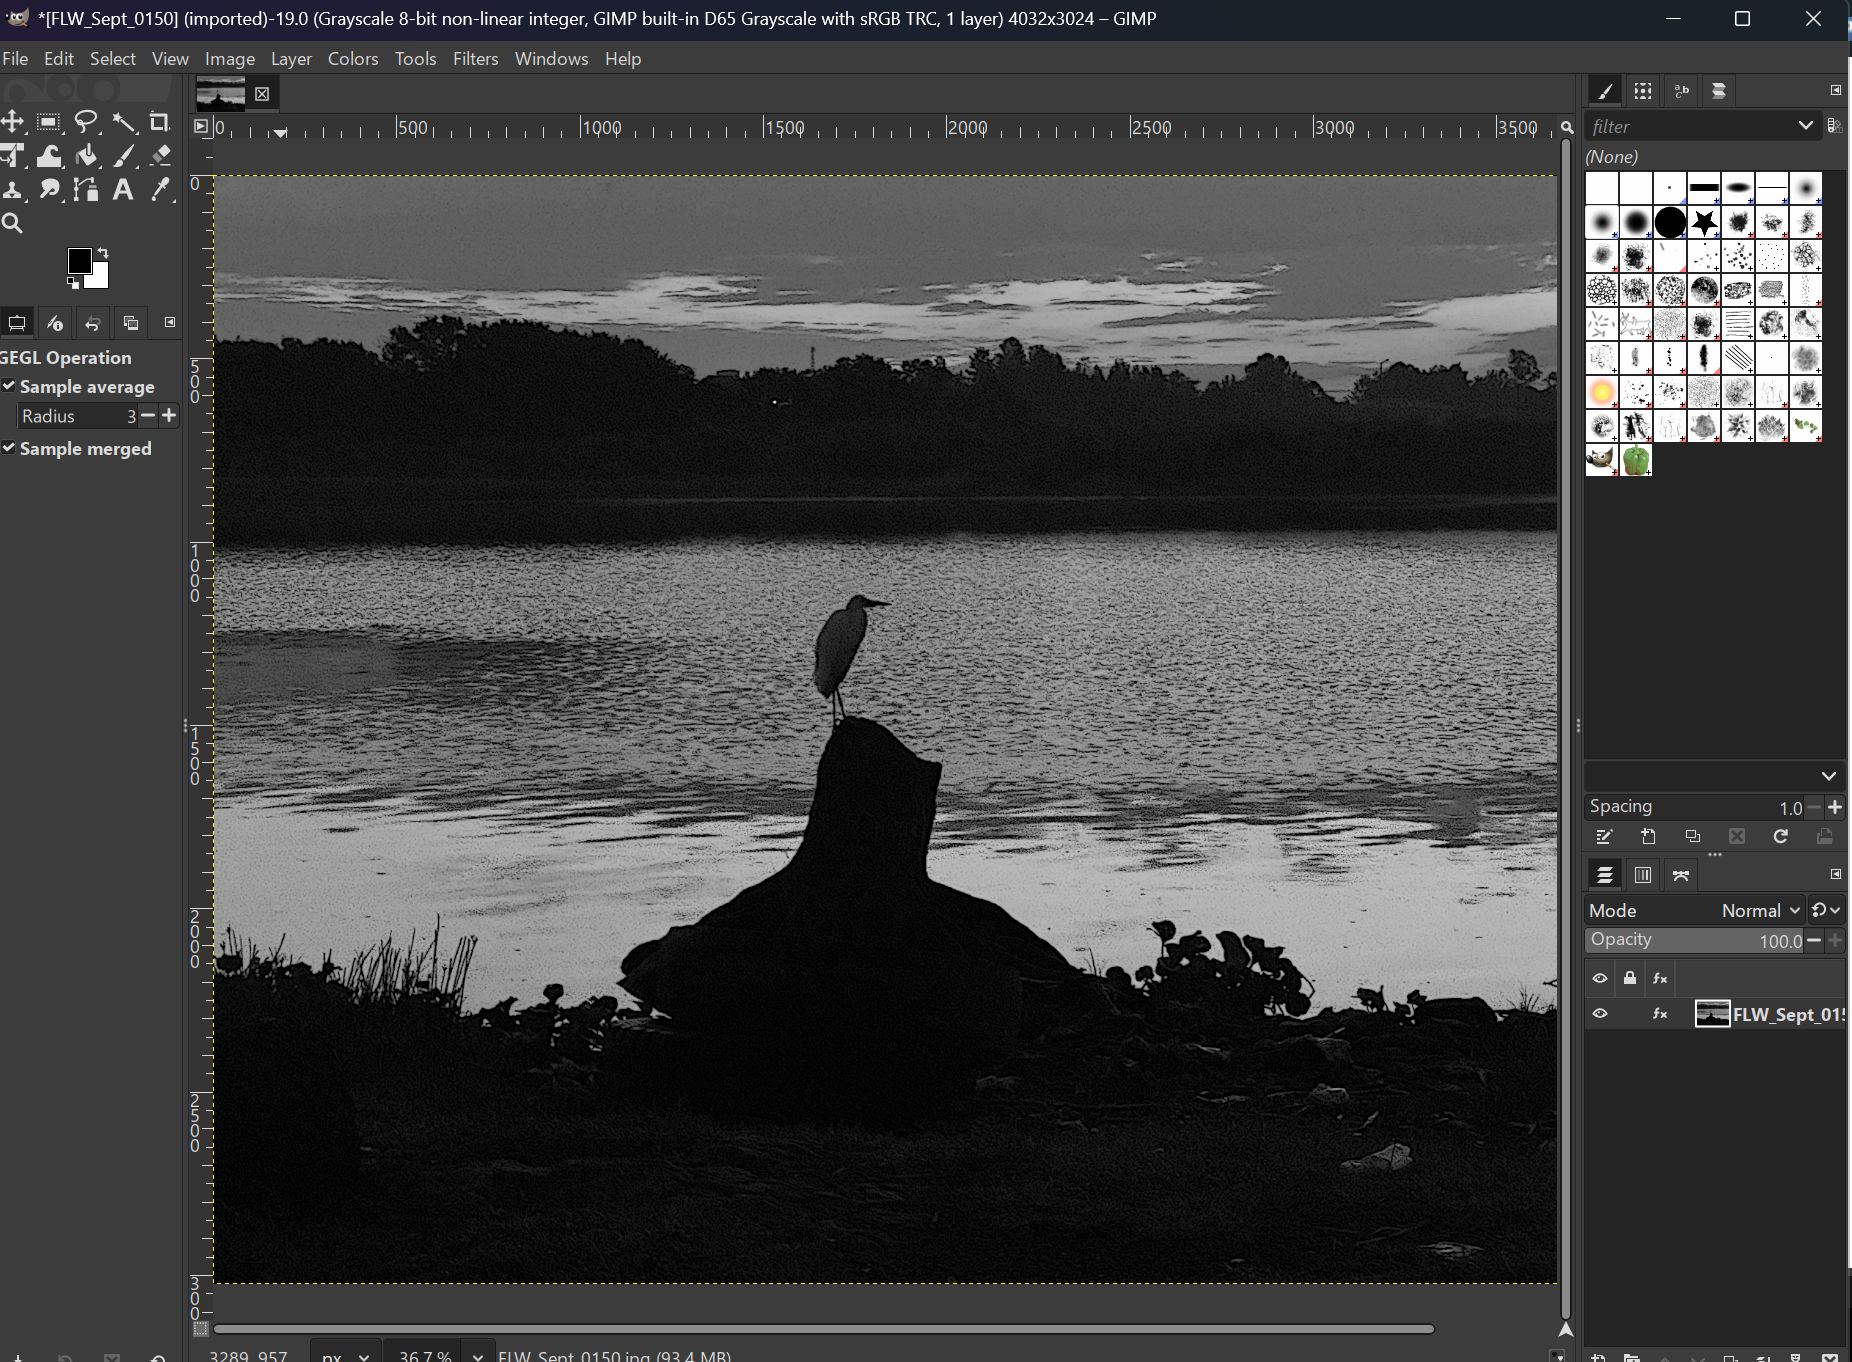1852x1362 pixels.
Task: Open the layer Mode dropdown
Action: 1758,910
